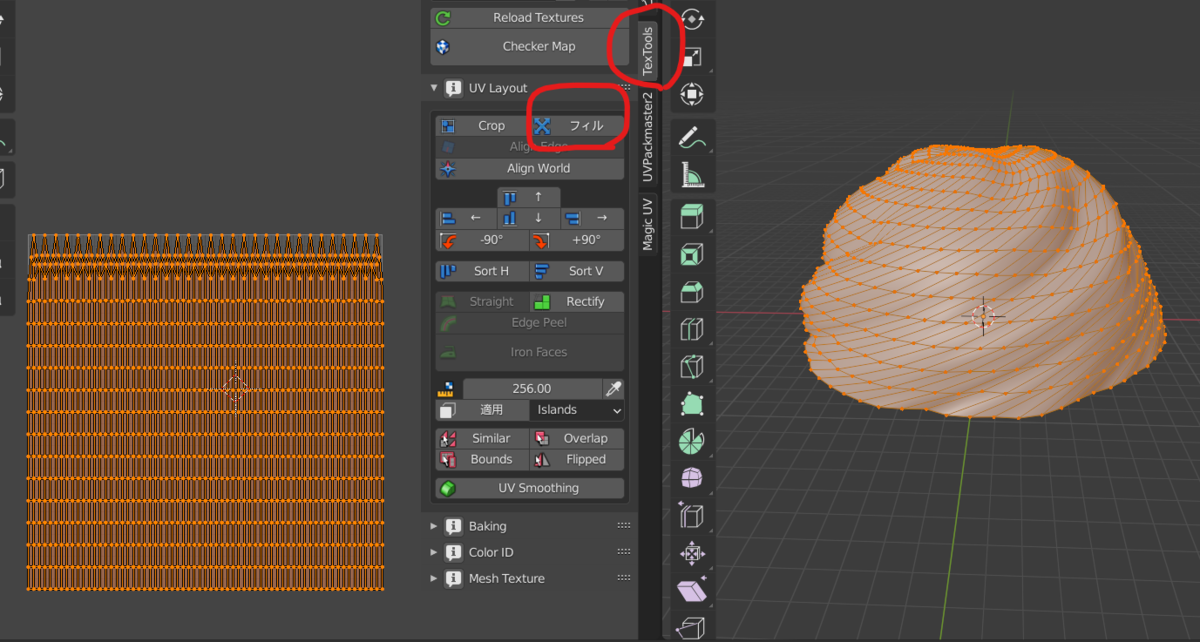
Task: Expand the Color ID panel
Action: (434, 552)
